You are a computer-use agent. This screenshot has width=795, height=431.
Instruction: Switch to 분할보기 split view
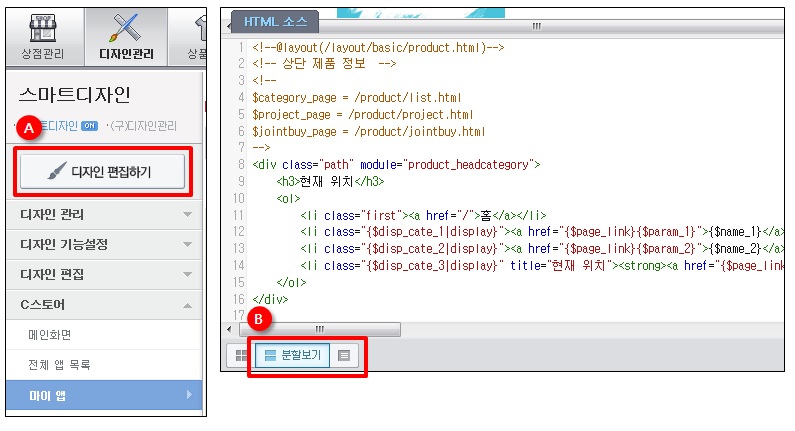293,355
